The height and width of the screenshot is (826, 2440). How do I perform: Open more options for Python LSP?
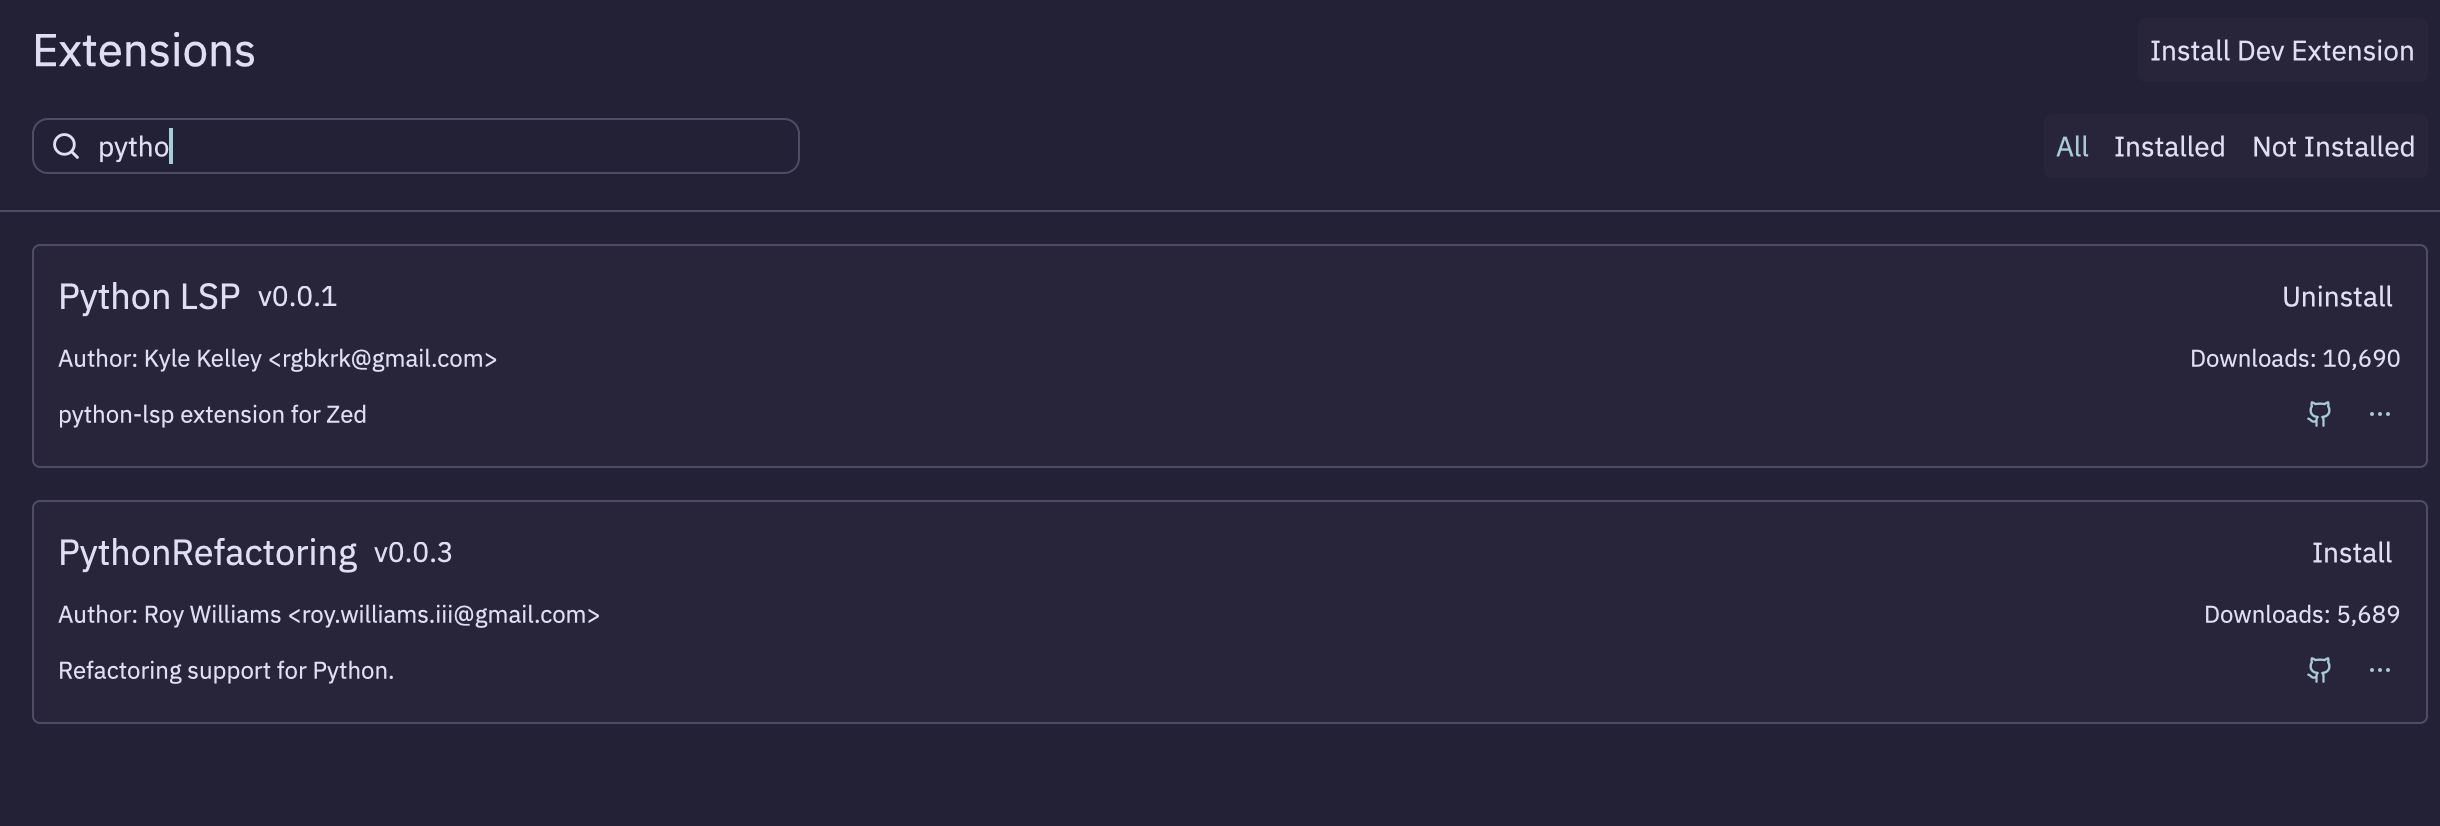pos(2380,414)
